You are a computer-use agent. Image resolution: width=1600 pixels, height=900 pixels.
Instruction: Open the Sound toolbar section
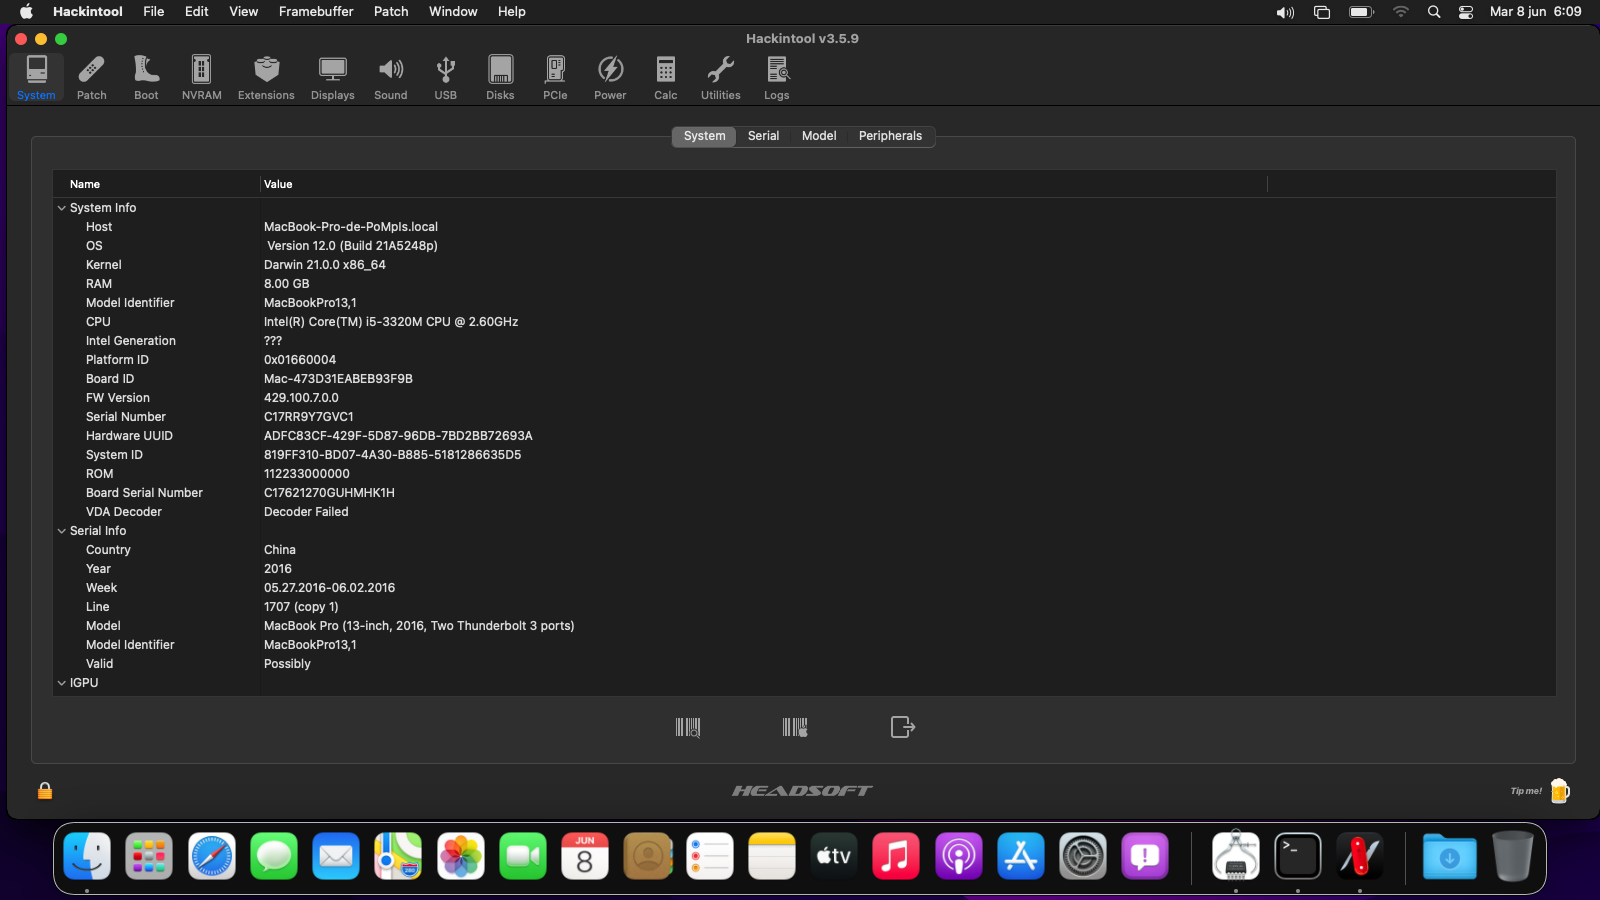click(390, 77)
